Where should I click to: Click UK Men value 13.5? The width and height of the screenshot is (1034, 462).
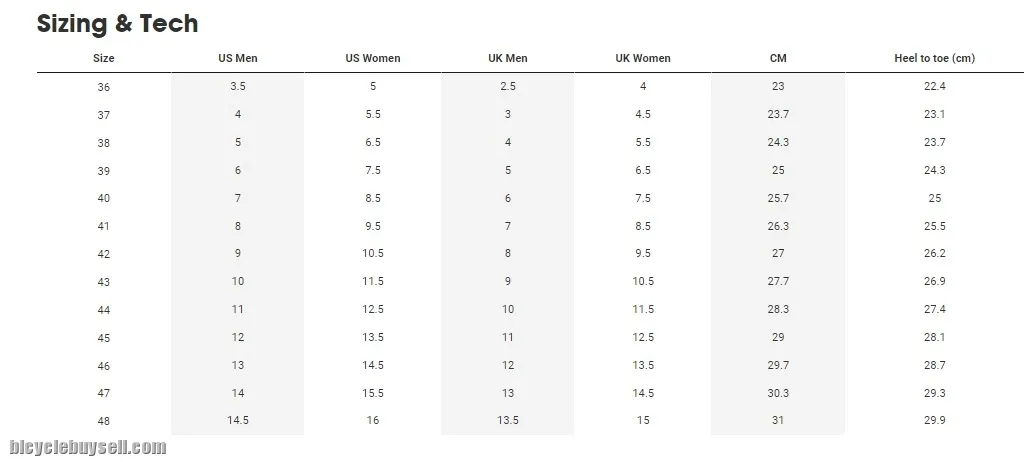click(508, 421)
